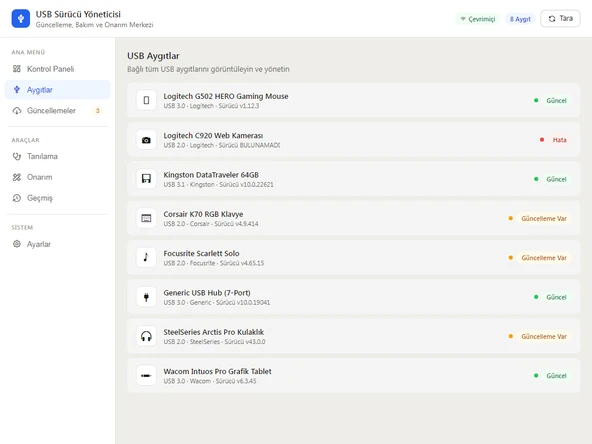Viewport: 592px width, 444px height.
Task: Click the headphones icon for SteelSeries Arctis Pro
Action: click(x=146, y=336)
